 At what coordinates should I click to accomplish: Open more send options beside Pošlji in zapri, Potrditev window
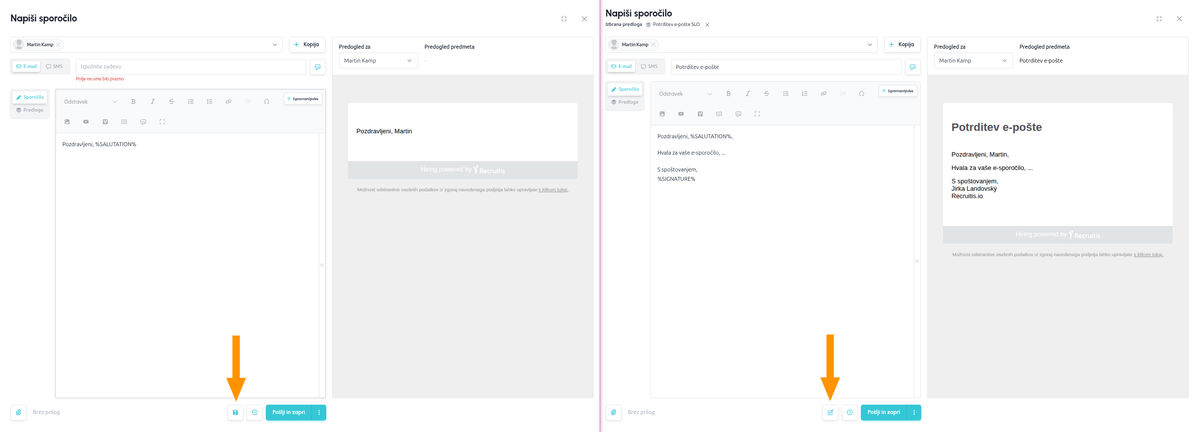tap(914, 412)
